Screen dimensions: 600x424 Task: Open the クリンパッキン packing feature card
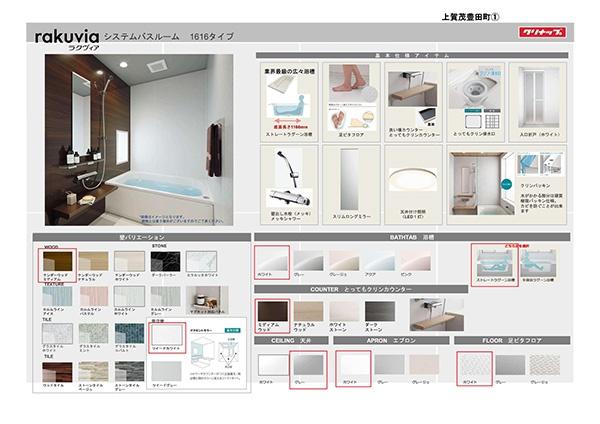(507, 184)
